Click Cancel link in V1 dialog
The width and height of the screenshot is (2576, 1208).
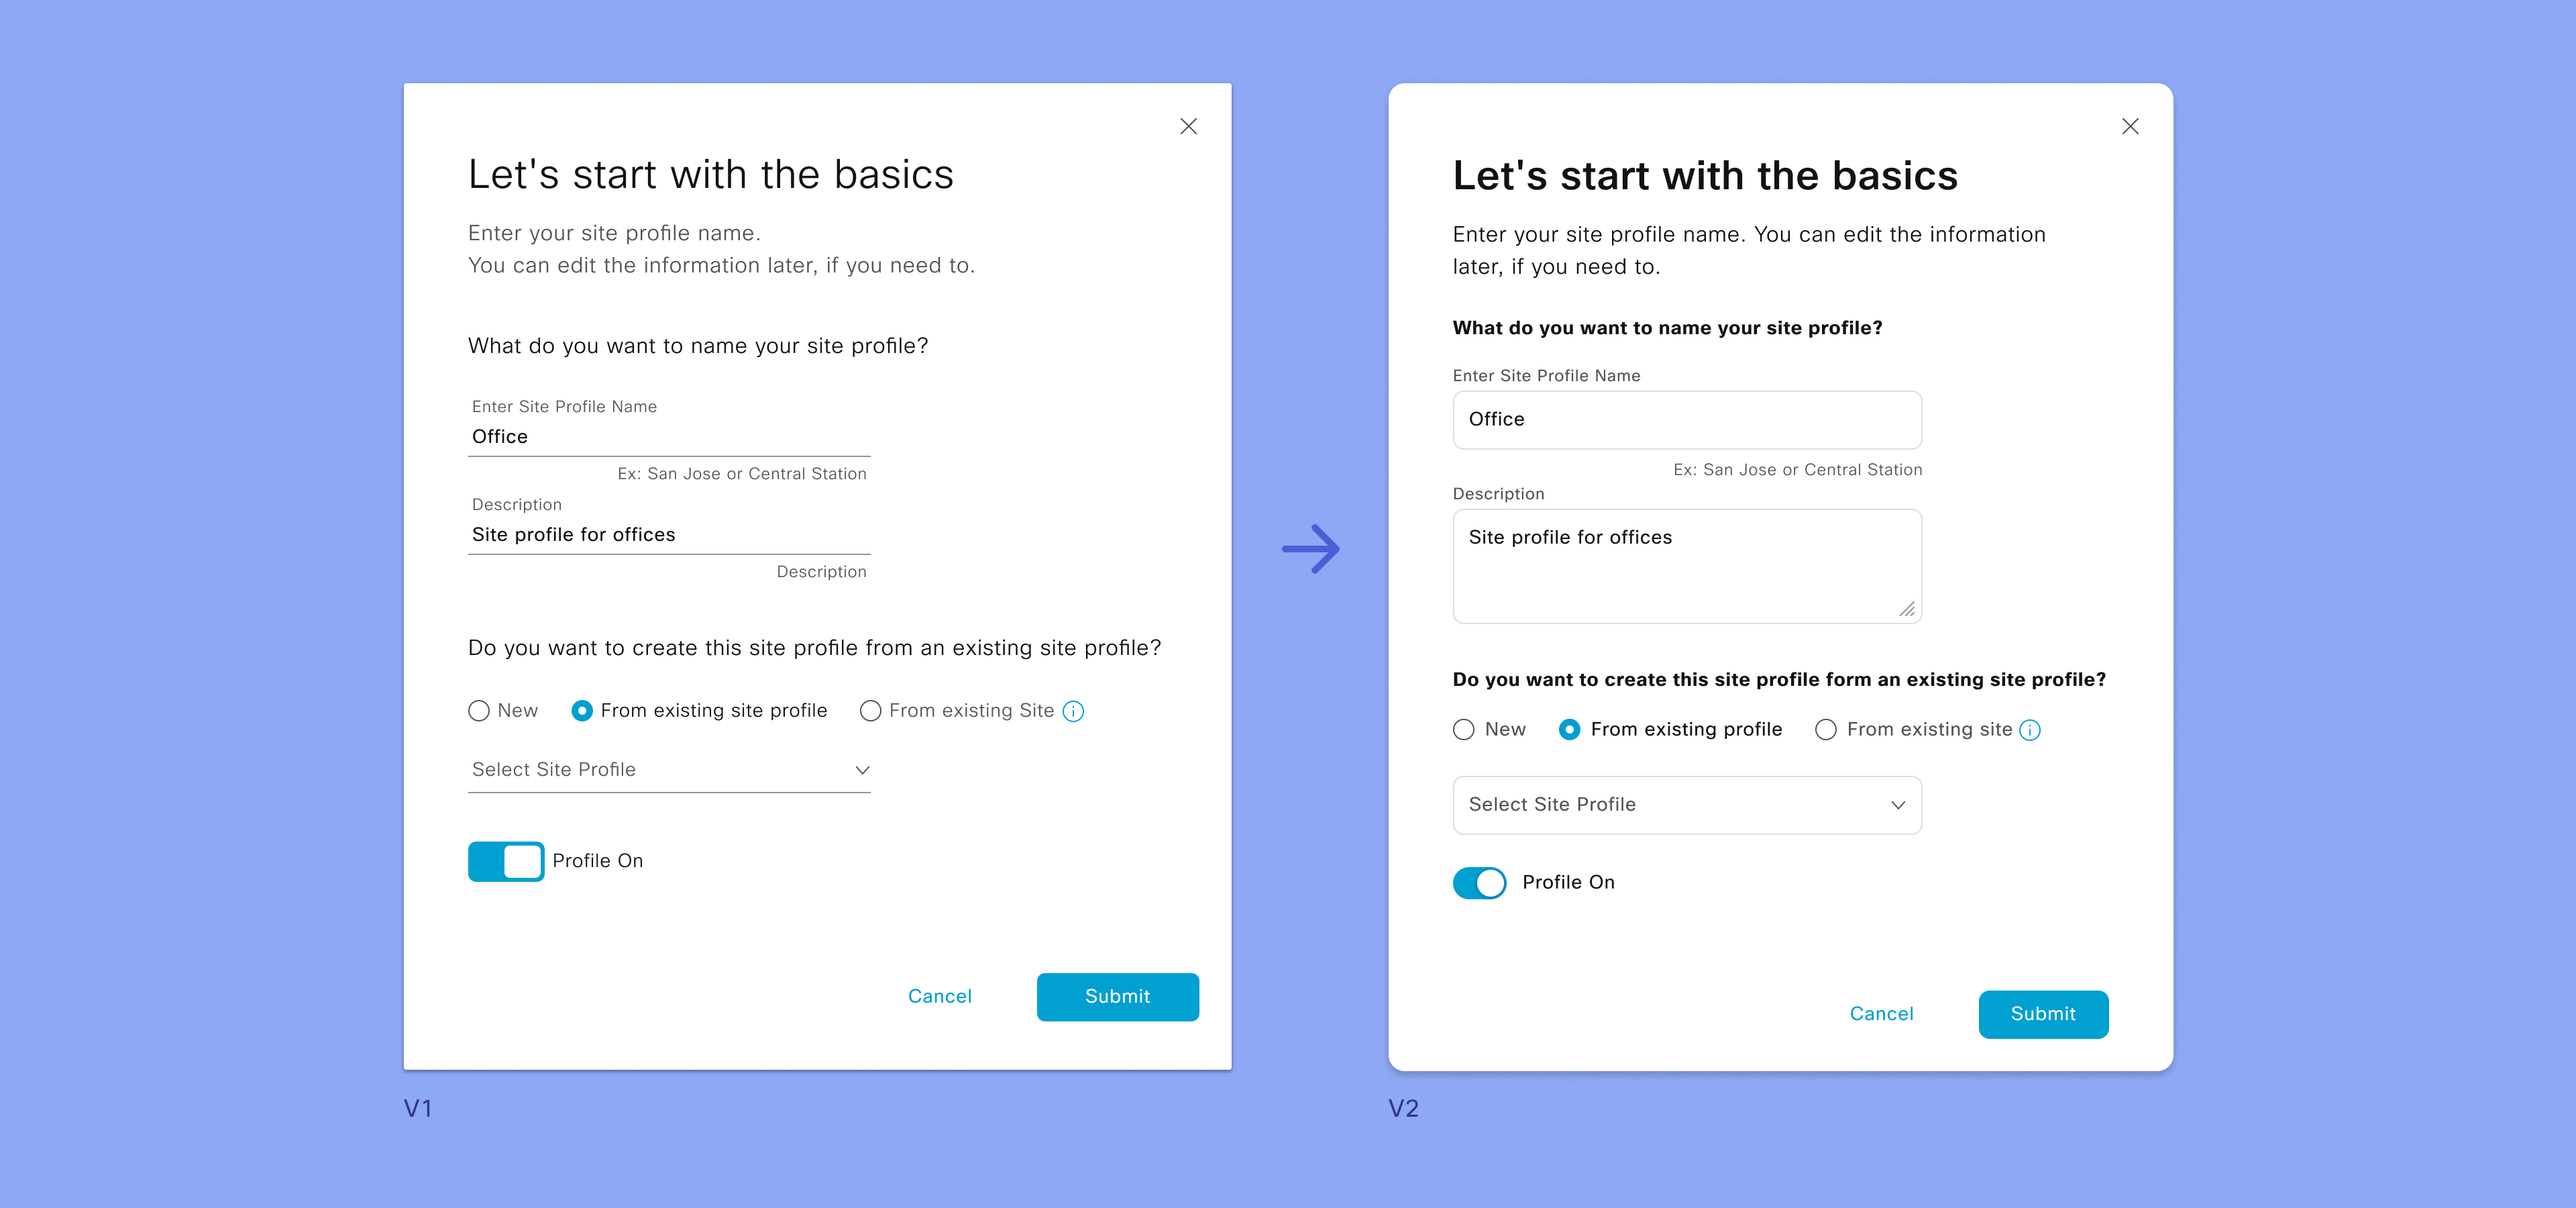click(x=940, y=997)
